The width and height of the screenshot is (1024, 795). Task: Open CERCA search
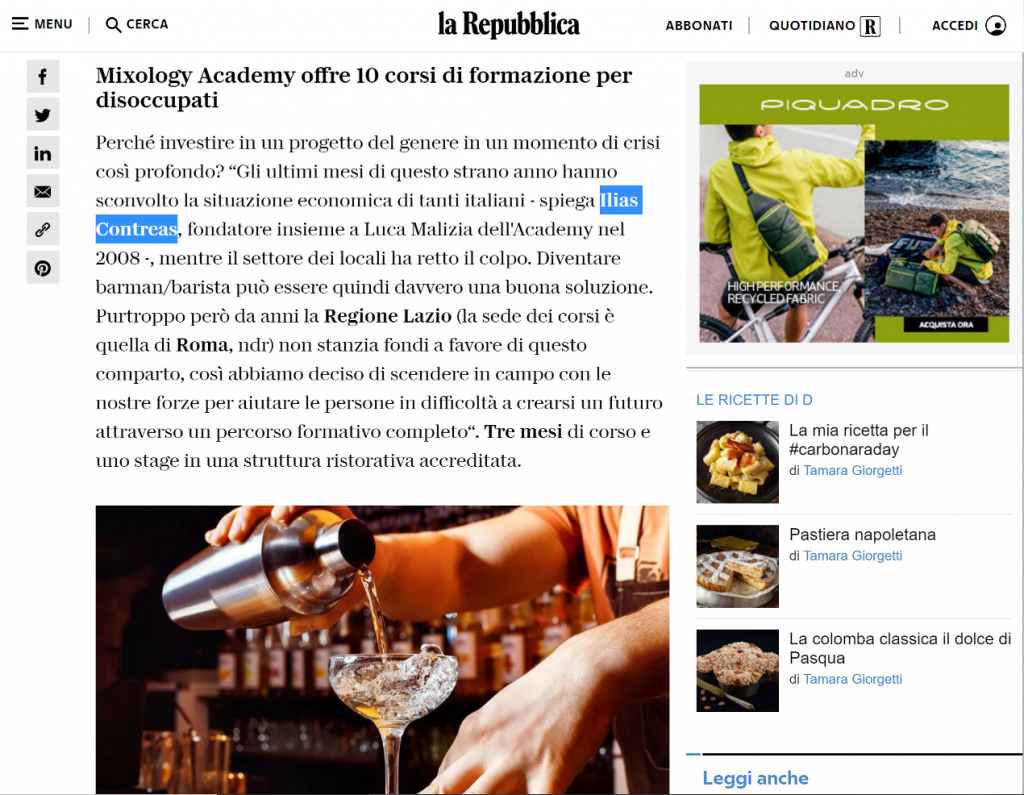click(137, 24)
